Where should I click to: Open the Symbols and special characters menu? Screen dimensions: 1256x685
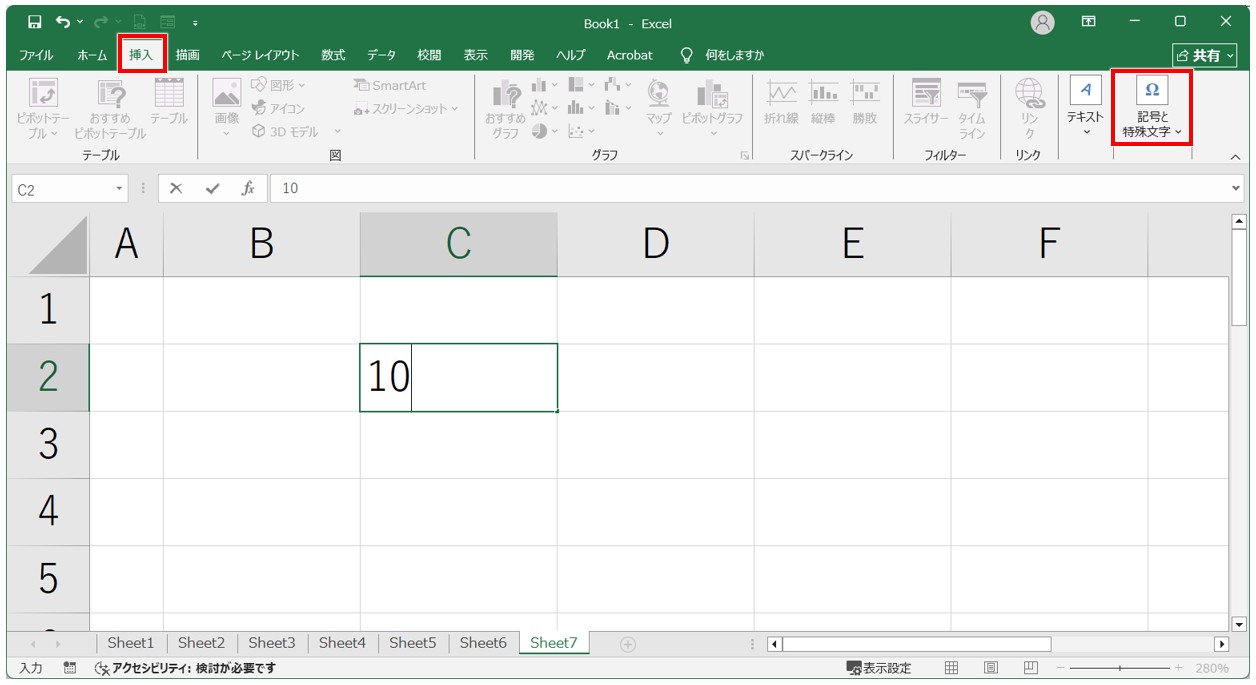point(1151,107)
